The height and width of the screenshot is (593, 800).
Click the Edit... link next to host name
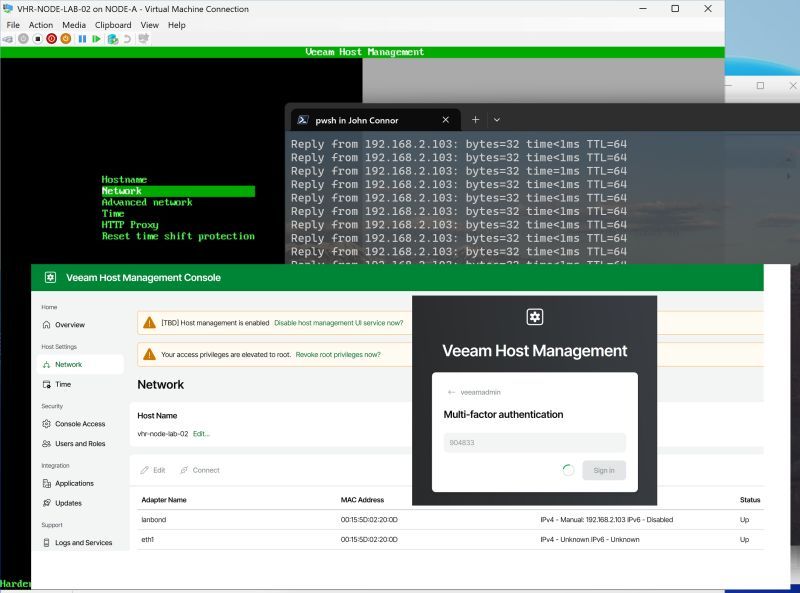(201, 434)
